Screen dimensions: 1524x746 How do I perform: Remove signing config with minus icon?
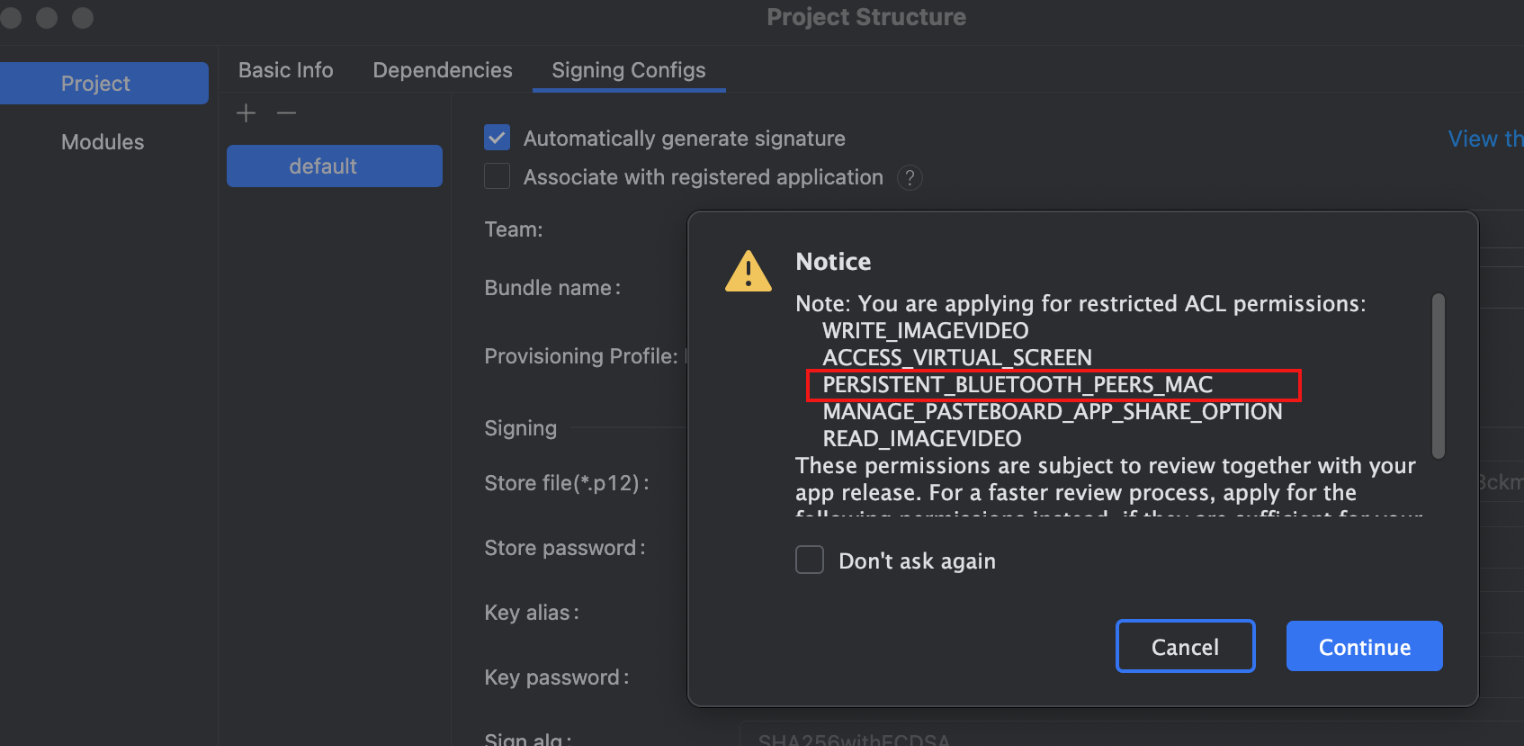point(287,113)
